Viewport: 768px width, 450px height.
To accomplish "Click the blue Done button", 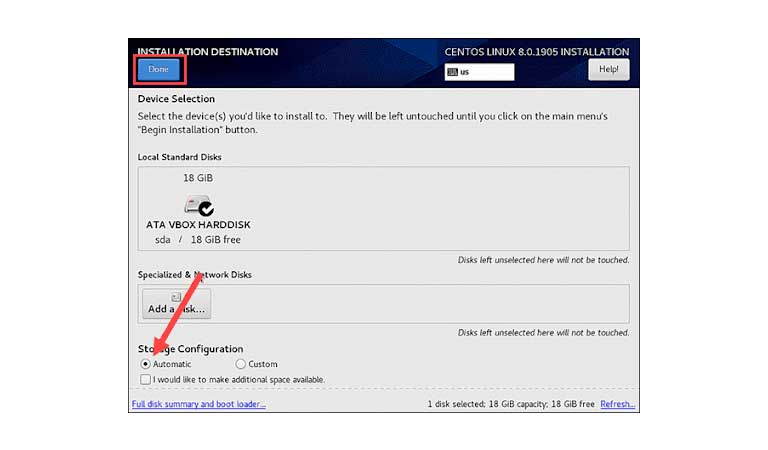I will tap(158, 70).
